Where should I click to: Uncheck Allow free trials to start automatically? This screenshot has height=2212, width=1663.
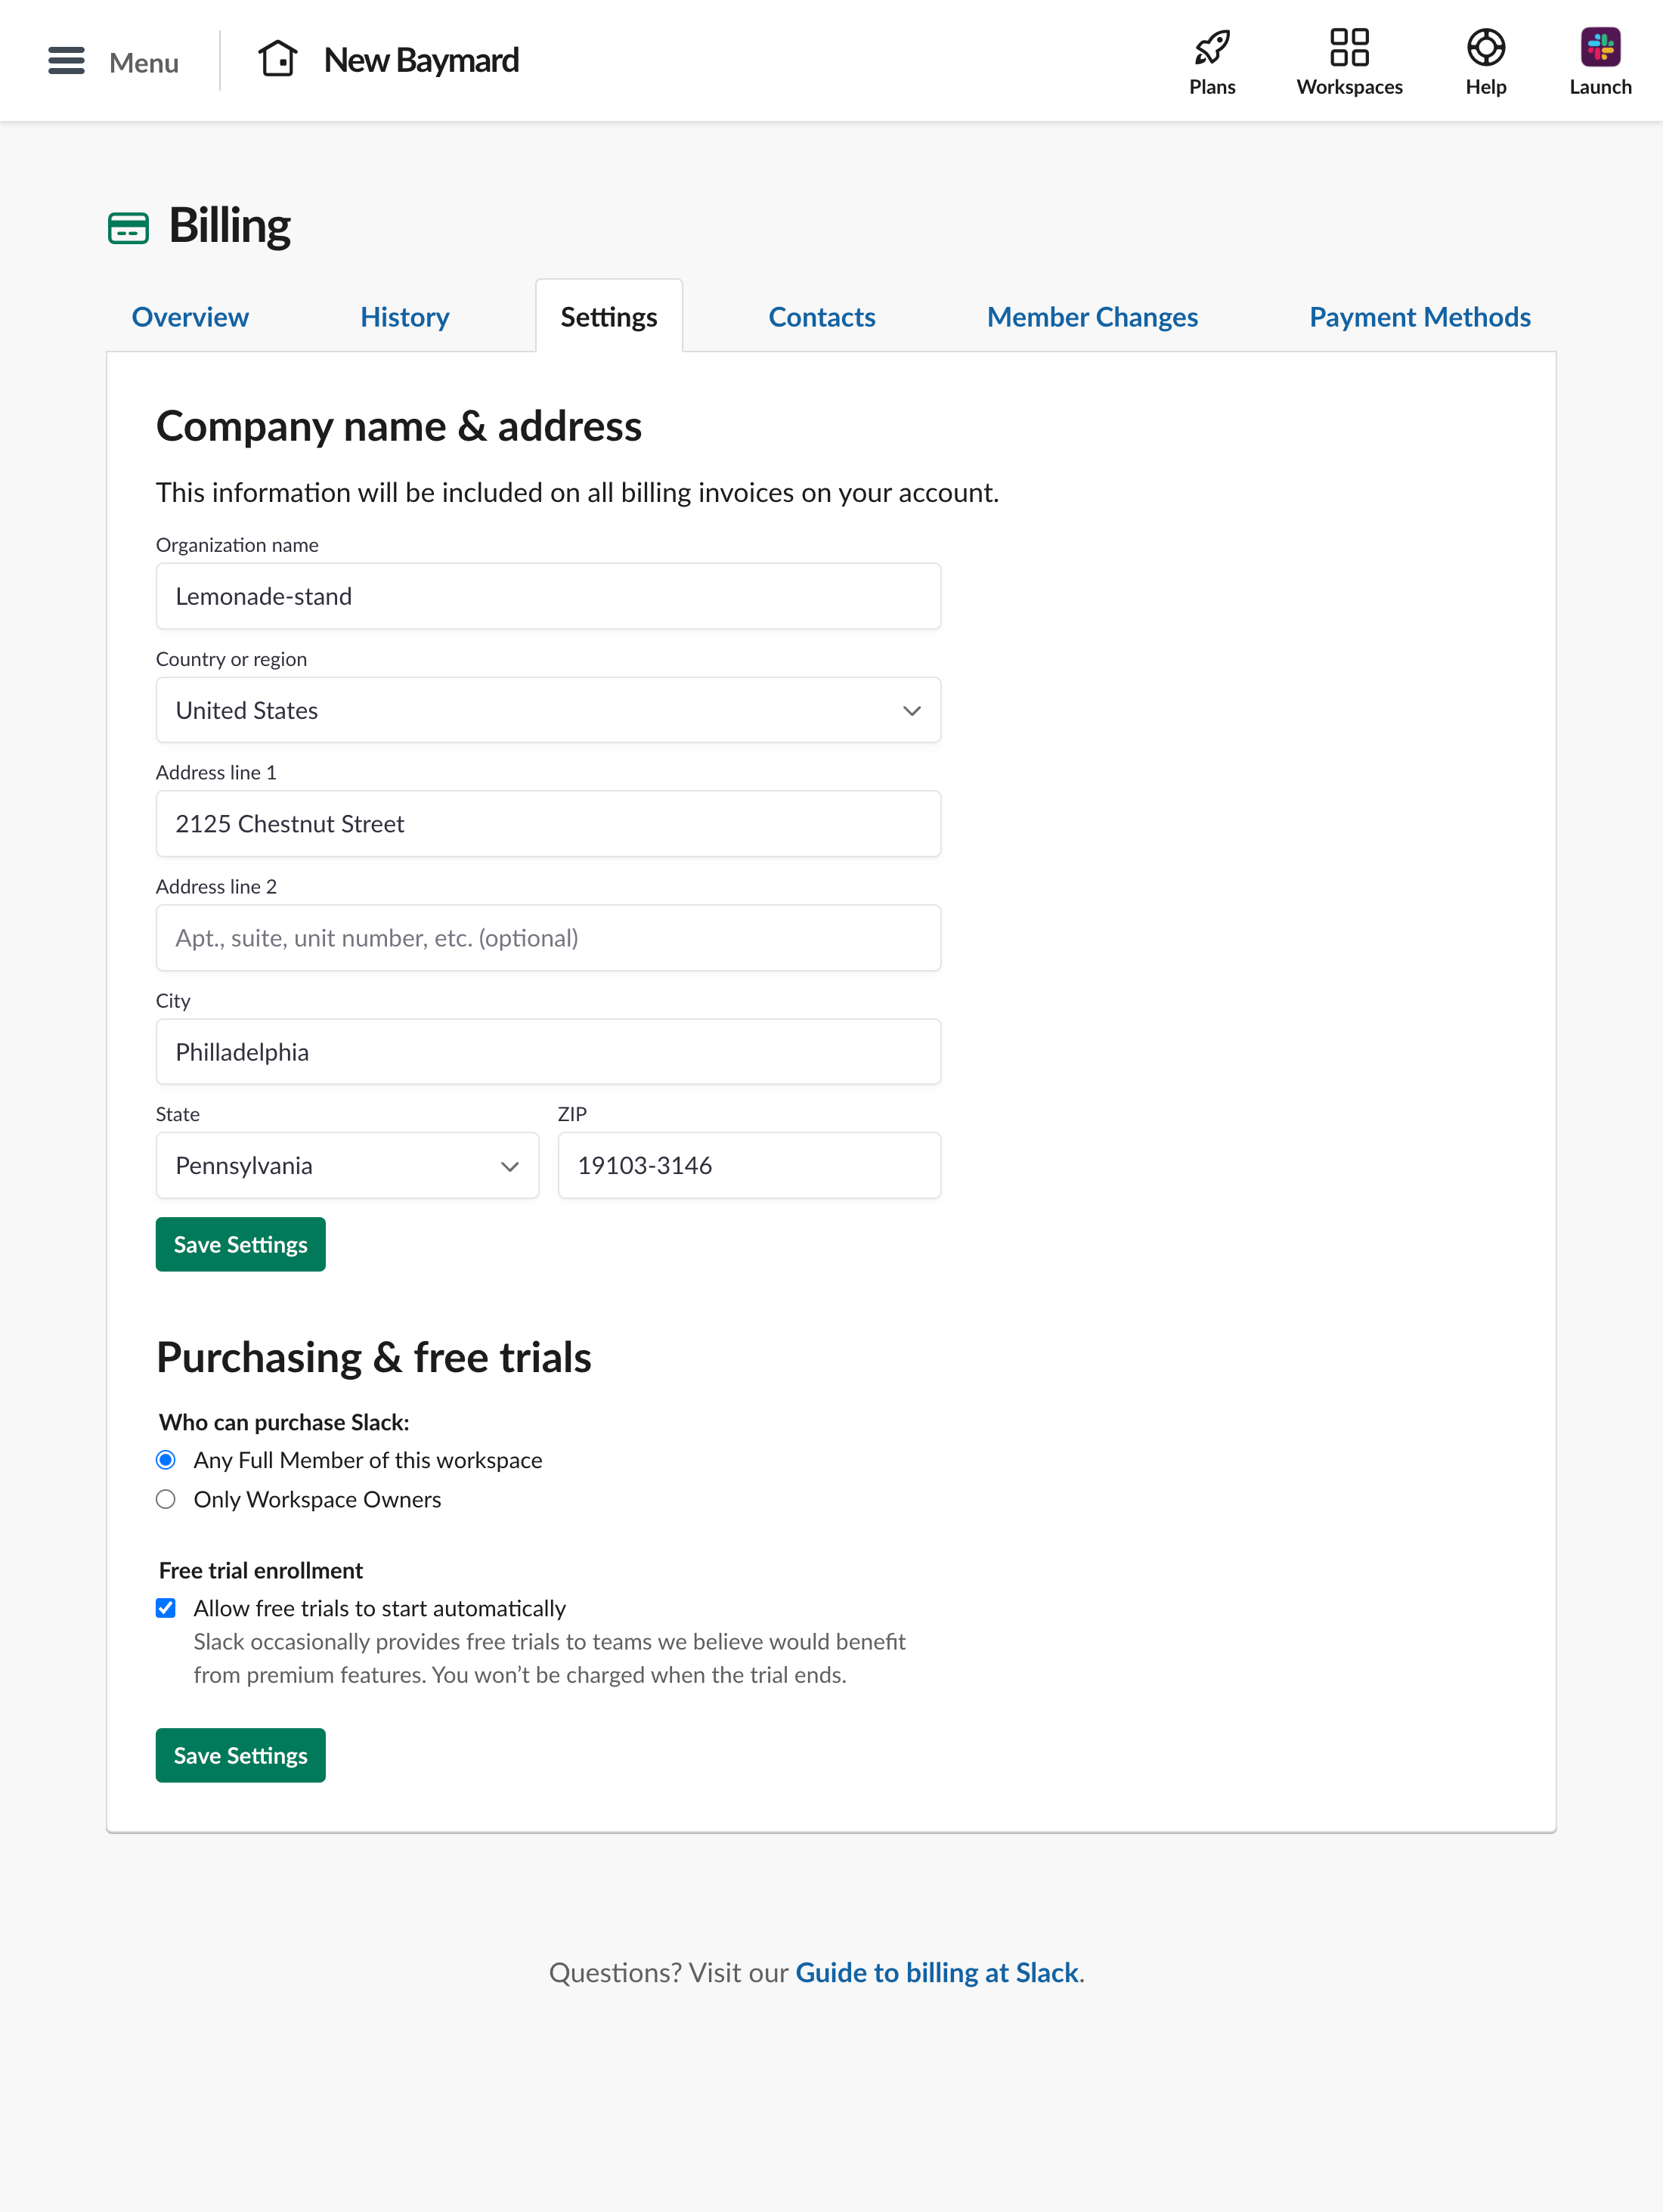click(x=166, y=1608)
